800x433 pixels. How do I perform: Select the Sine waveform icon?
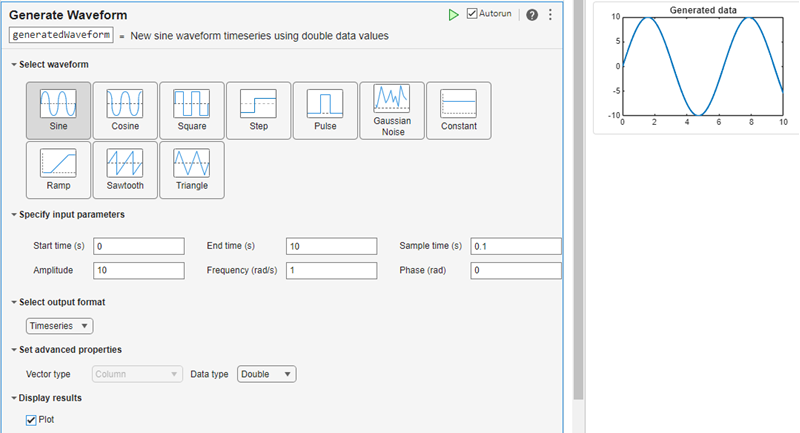pyautogui.click(x=58, y=109)
